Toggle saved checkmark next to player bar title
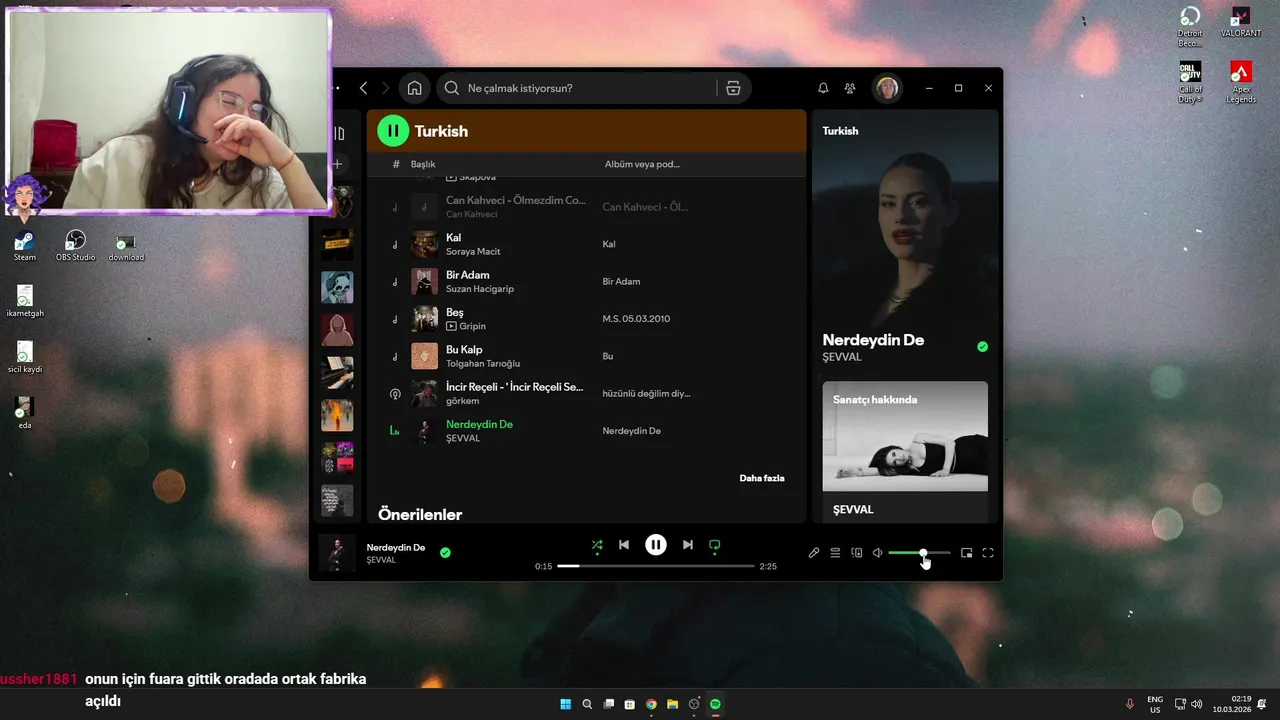Image resolution: width=1280 pixels, height=720 pixels. [445, 552]
